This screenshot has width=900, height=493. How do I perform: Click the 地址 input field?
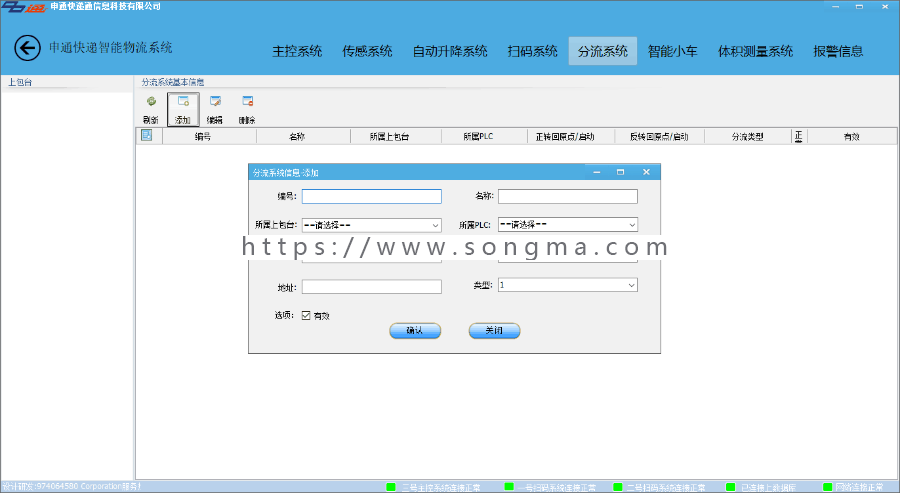(371, 286)
